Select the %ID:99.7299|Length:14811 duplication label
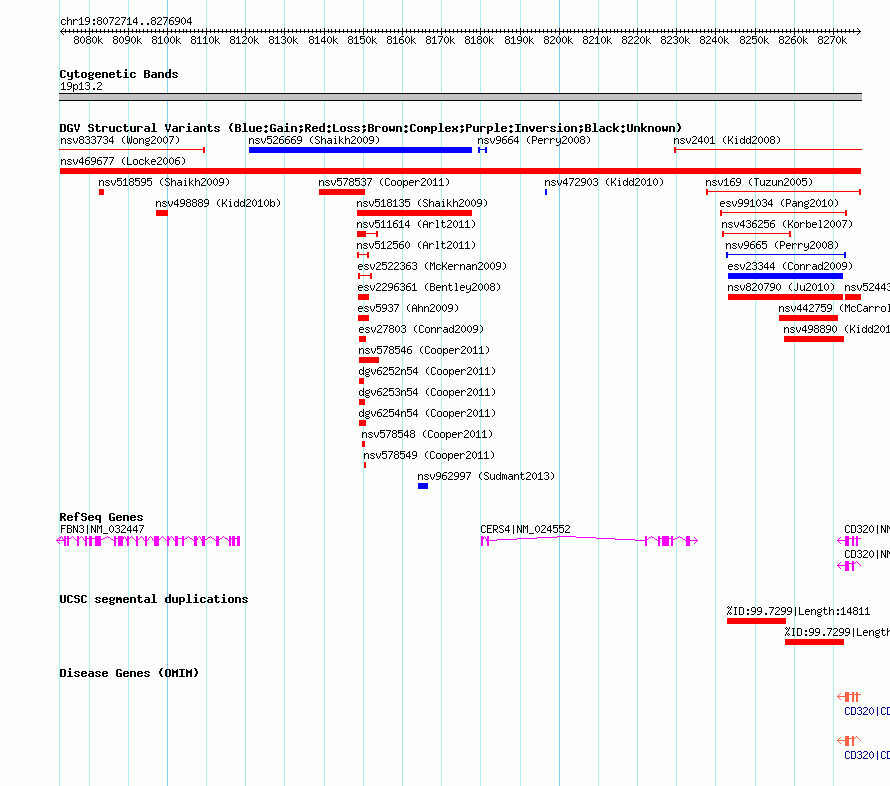The width and height of the screenshot is (890, 786). point(798,611)
